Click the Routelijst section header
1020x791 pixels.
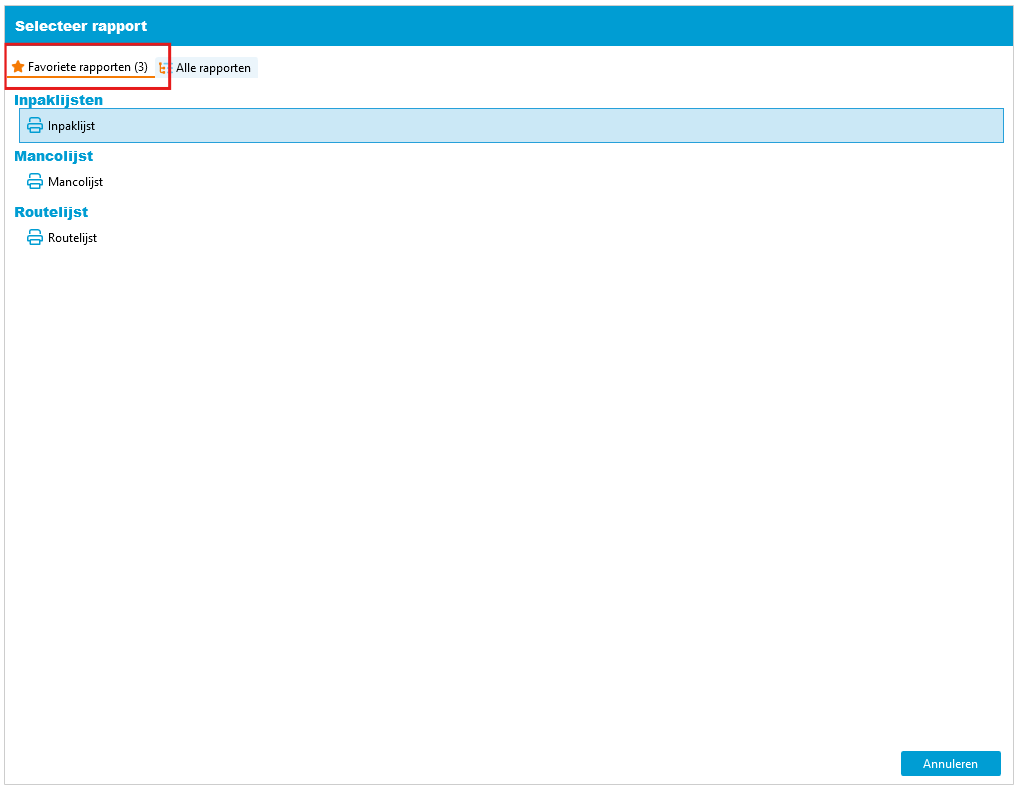pyautogui.click(x=50, y=212)
